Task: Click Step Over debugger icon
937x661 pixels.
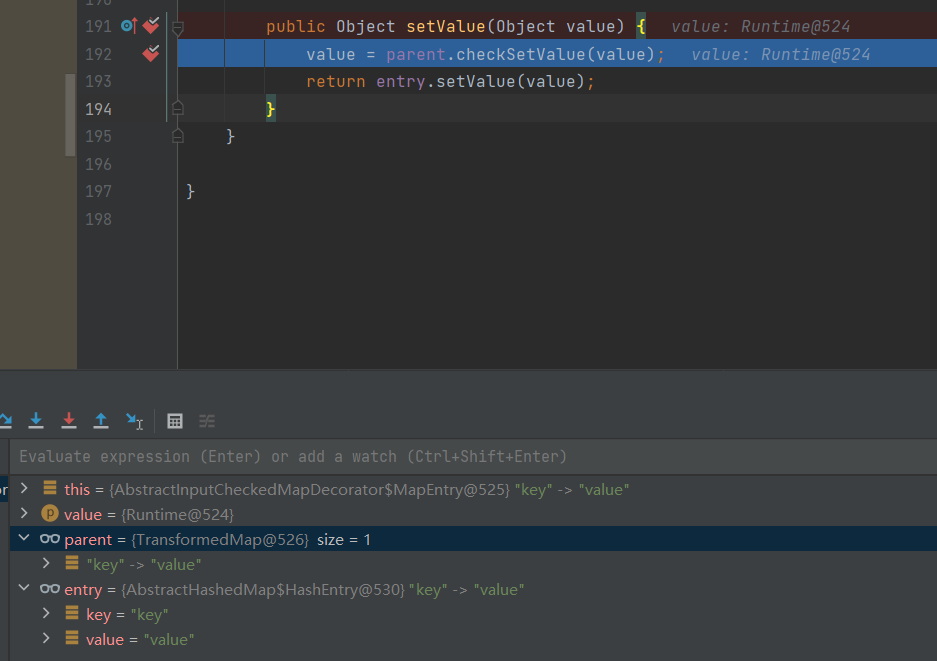Action: tap(5, 421)
